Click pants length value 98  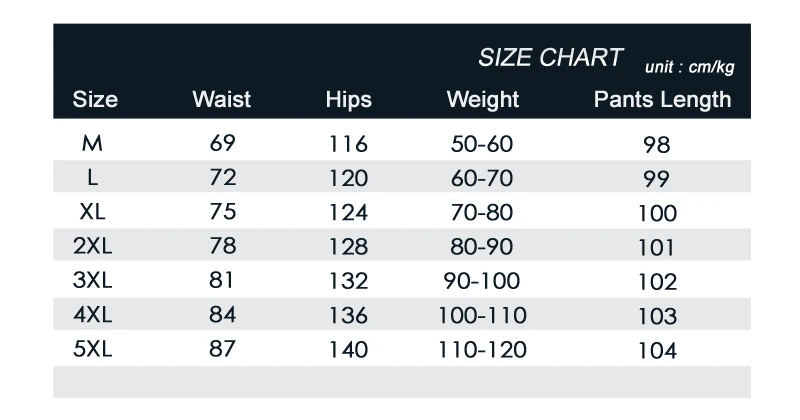[657, 145]
